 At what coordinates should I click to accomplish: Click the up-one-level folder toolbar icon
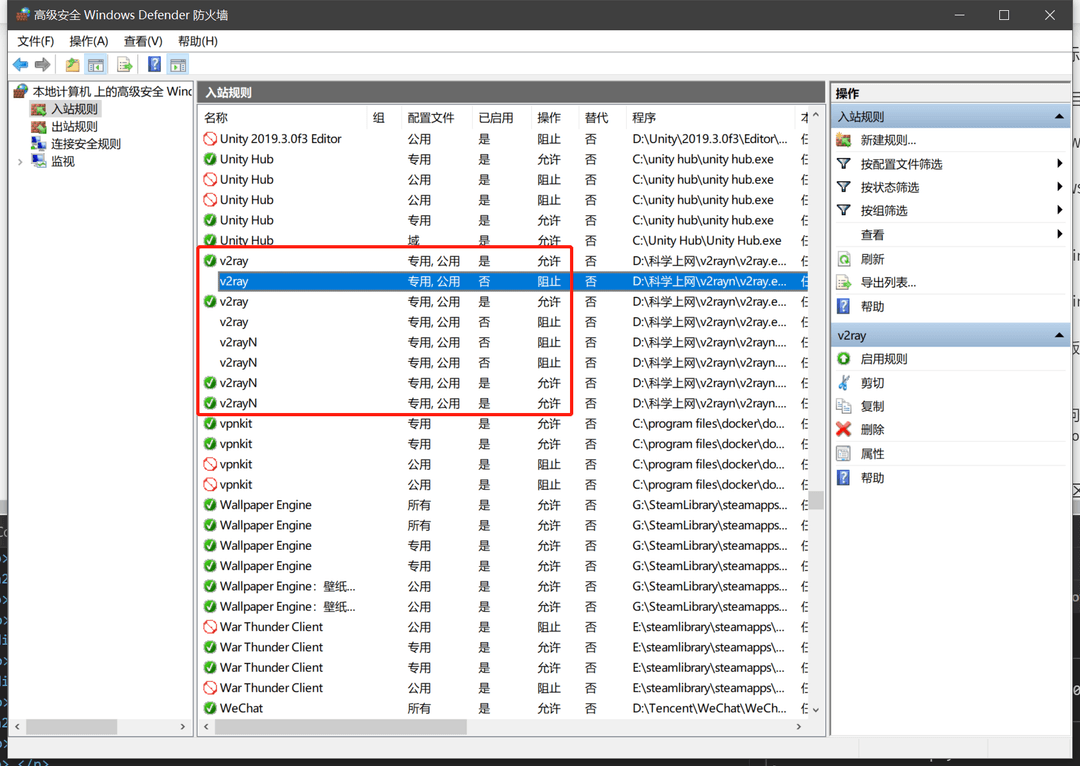[x=72, y=65]
